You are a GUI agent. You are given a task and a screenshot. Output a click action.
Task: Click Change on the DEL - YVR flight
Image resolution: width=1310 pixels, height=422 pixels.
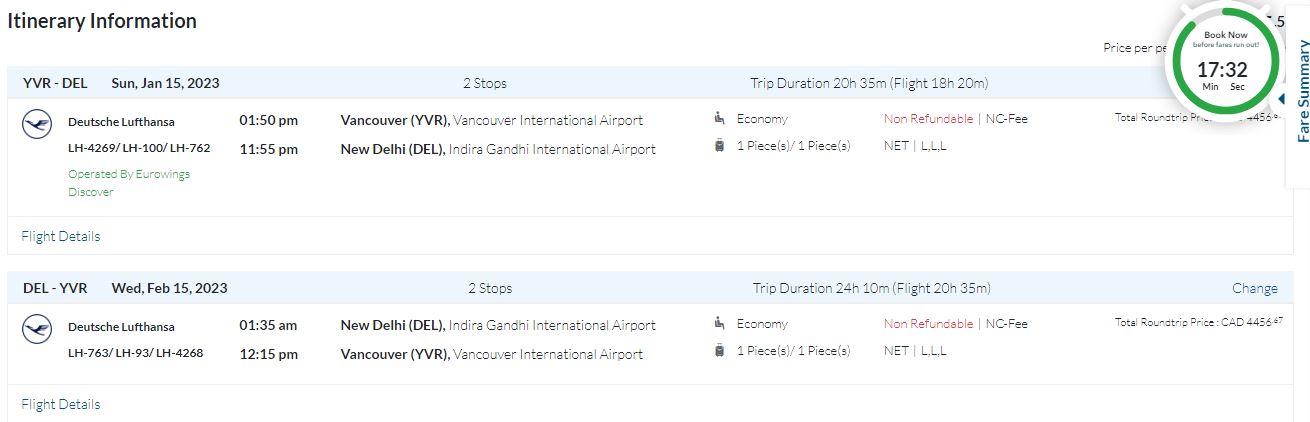tap(1254, 288)
